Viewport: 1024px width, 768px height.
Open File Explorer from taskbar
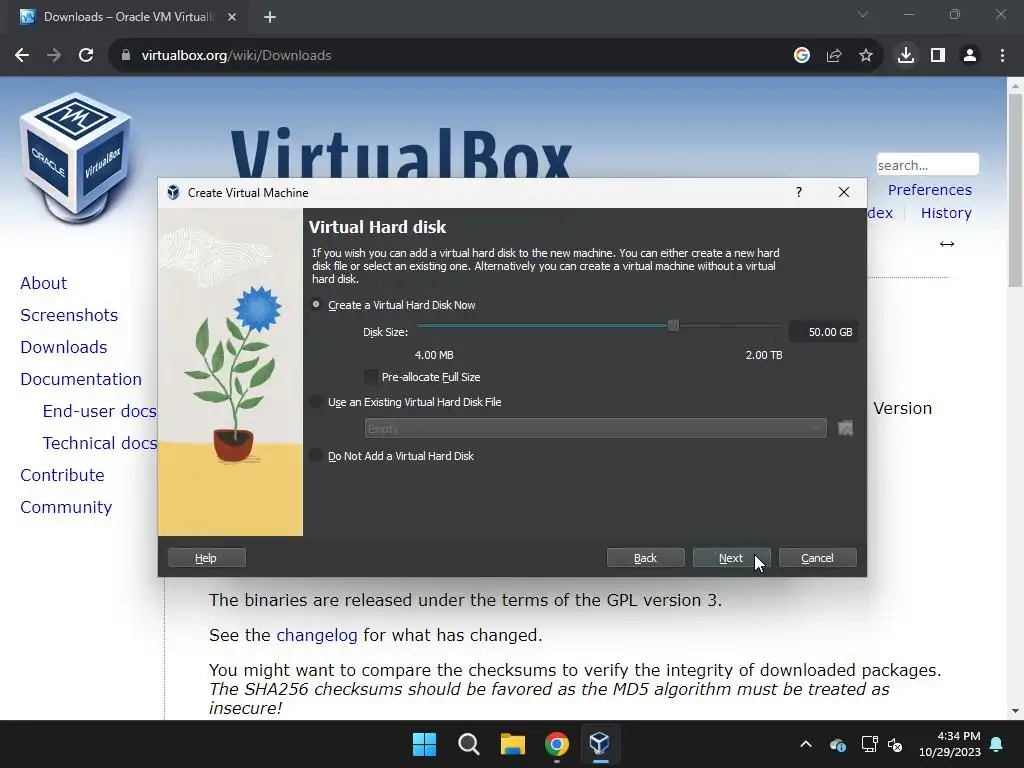pos(513,744)
